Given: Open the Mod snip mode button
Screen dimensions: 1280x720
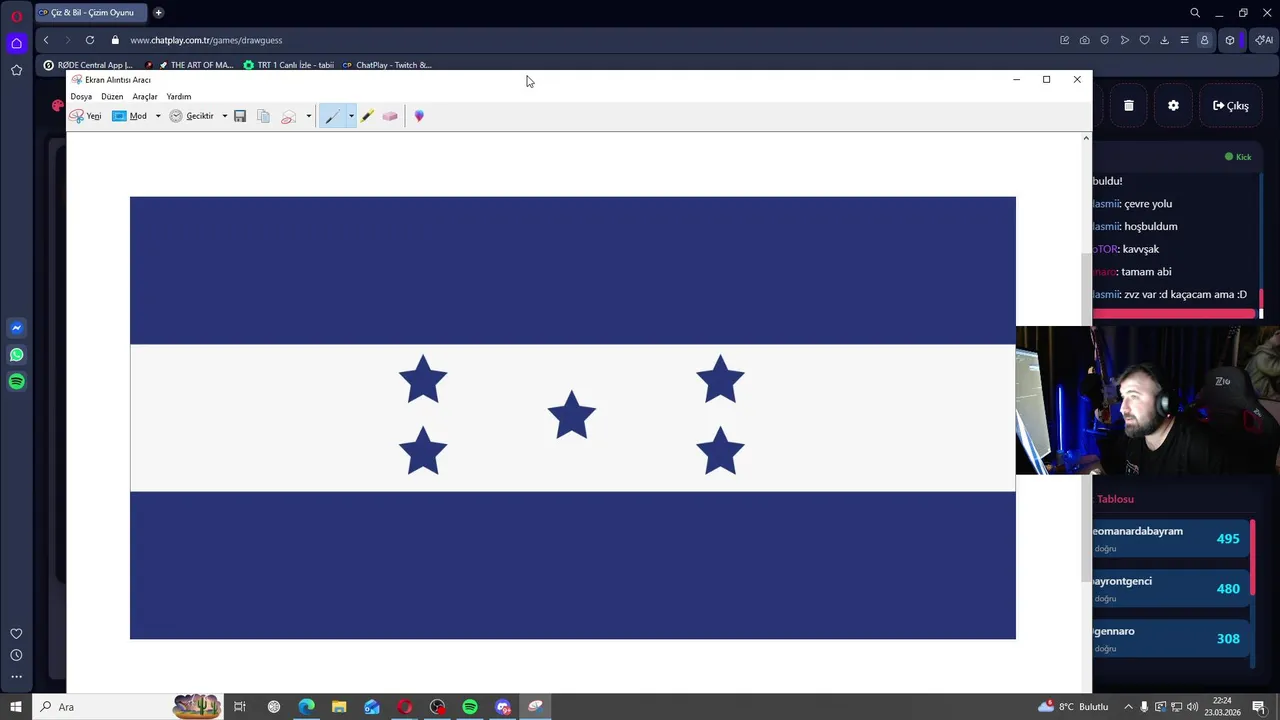Looking at the screenshot, I should pyautogui.click(x=129, y=116).
